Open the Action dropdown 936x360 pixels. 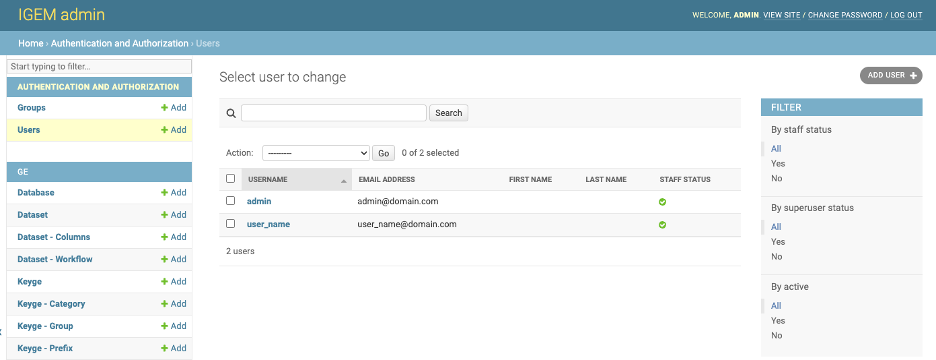click(316, 153)
